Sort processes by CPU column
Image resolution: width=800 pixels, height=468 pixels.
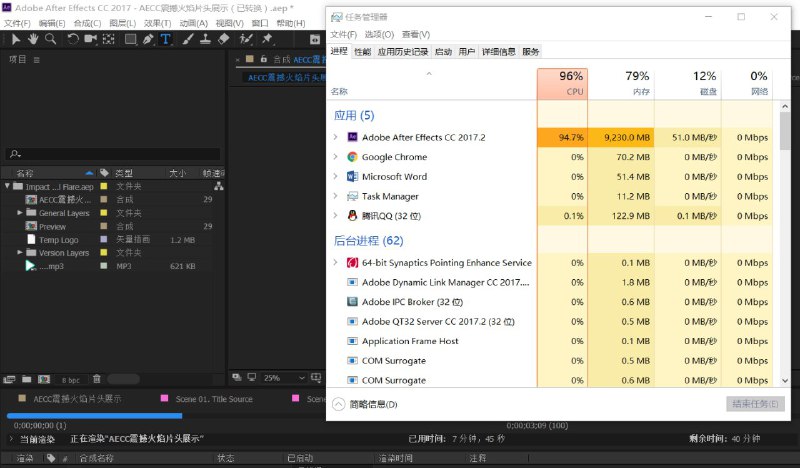pyautogui.click(x=562, y=84)
